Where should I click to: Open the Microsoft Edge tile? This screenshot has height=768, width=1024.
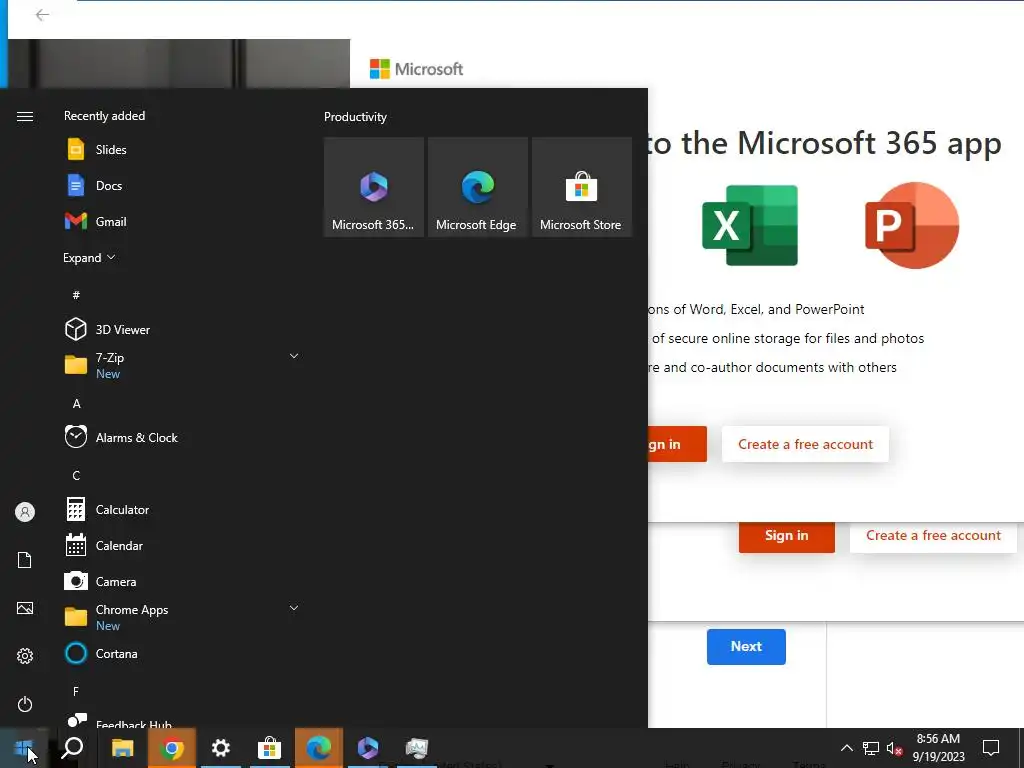click(x=477, y=187)
